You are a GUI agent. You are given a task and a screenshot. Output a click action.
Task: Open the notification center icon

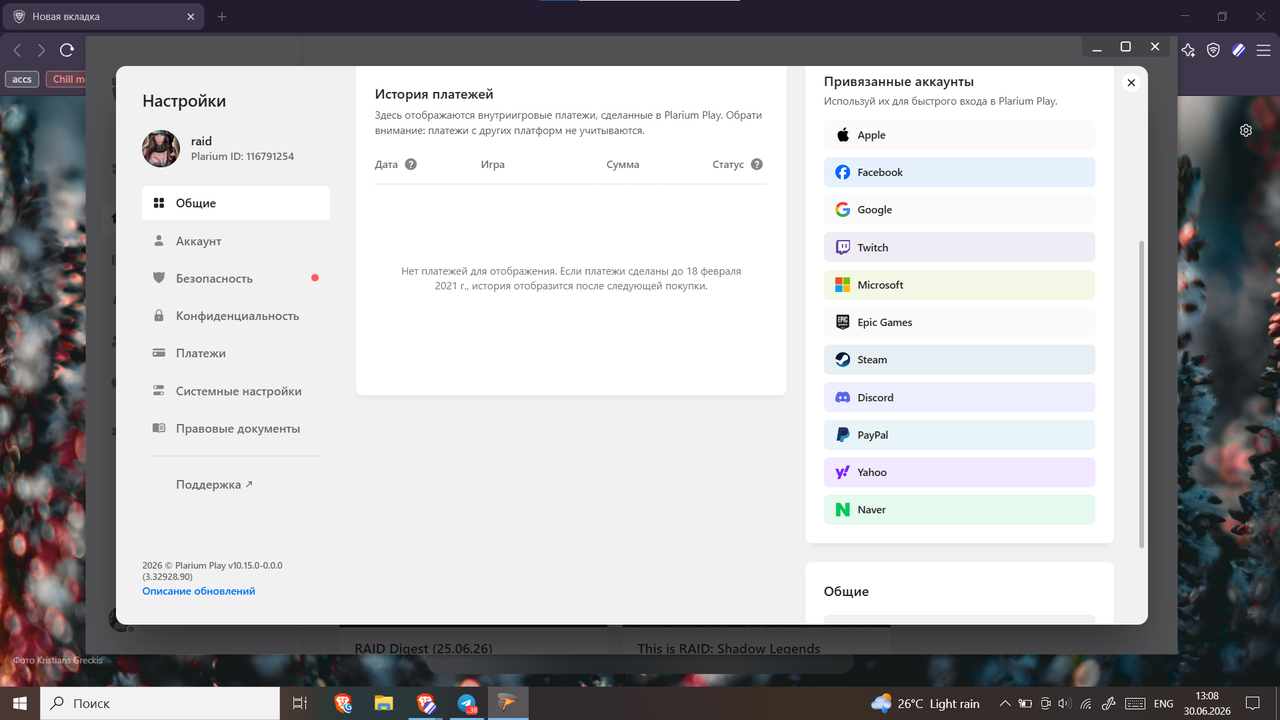[x=1252, y=704]
